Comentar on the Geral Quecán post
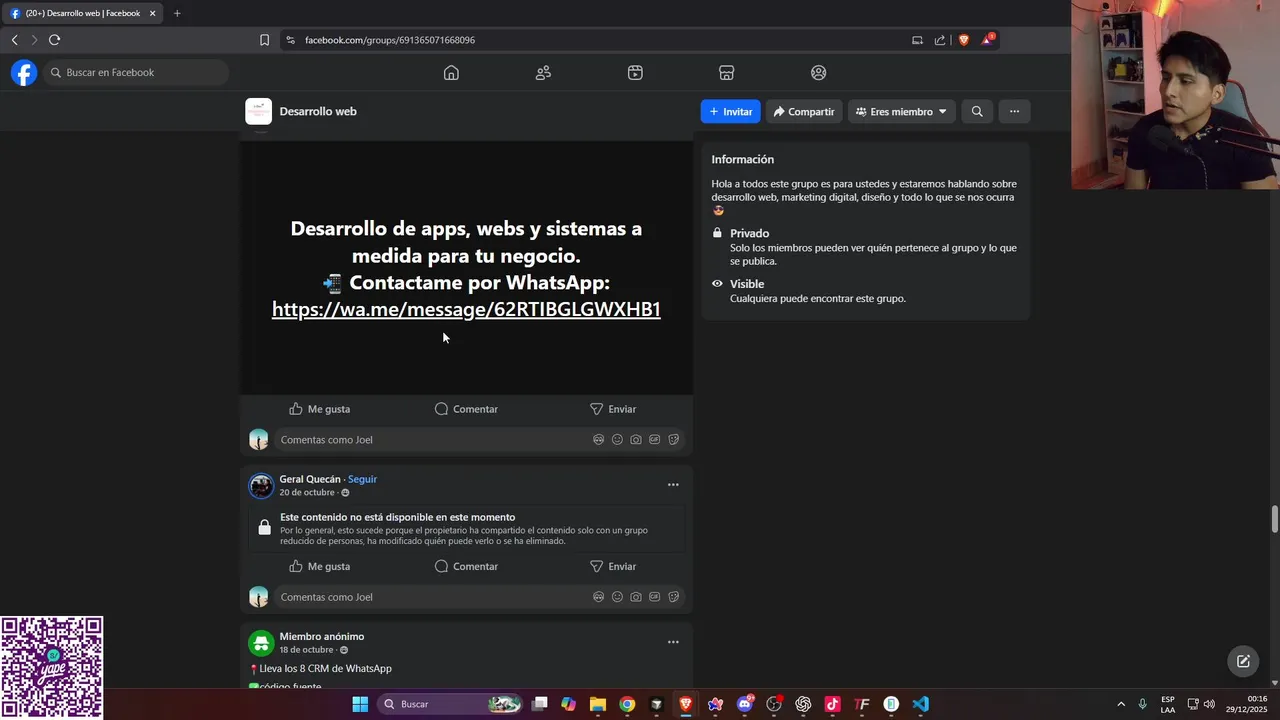1280x720 pixels. click(466, 566)
